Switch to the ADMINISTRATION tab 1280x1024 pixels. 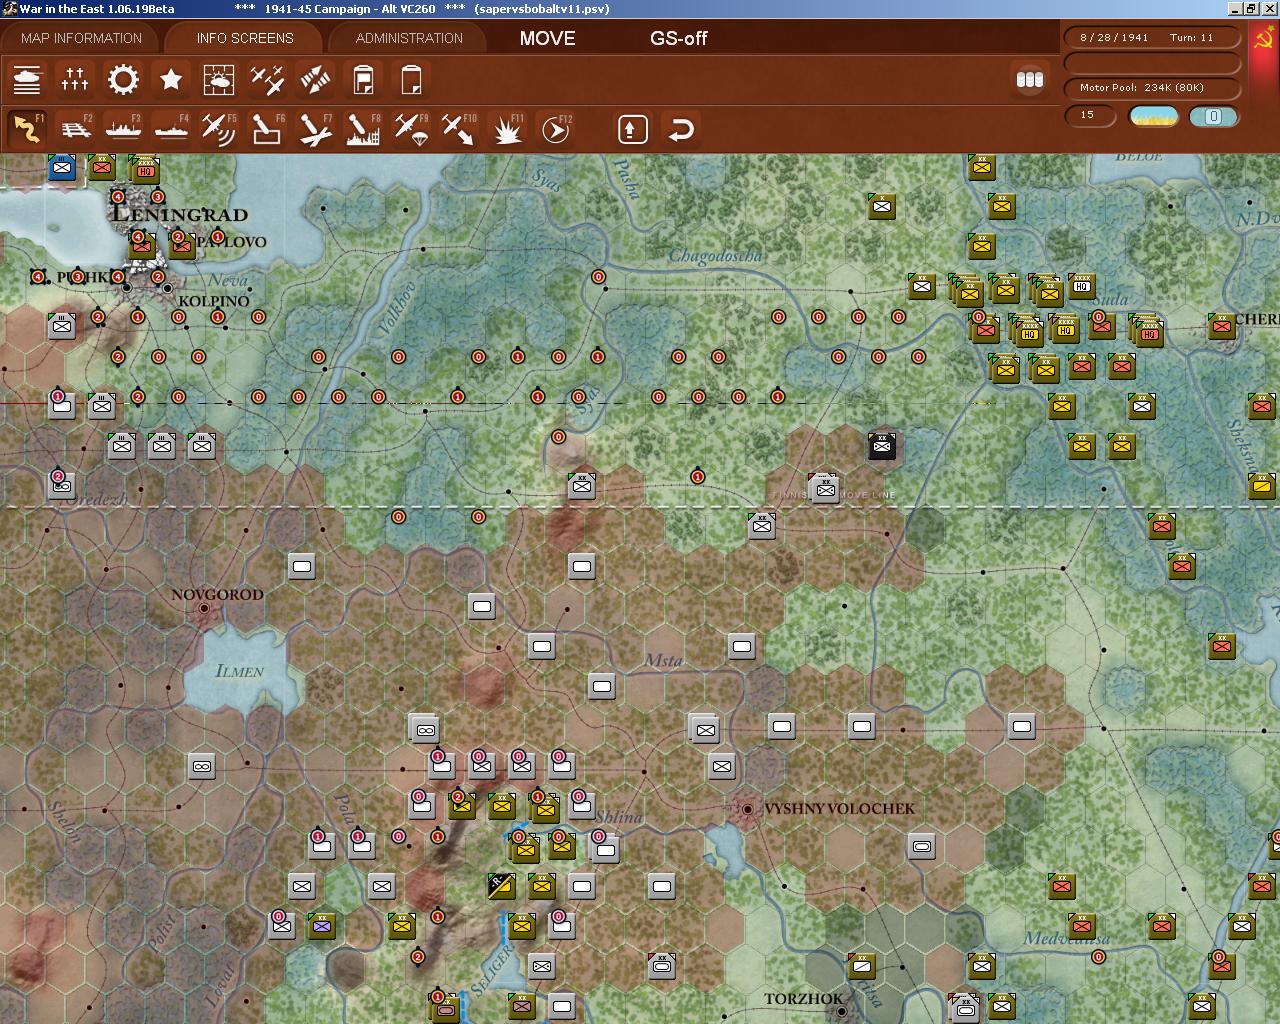[x=409, y=38]
